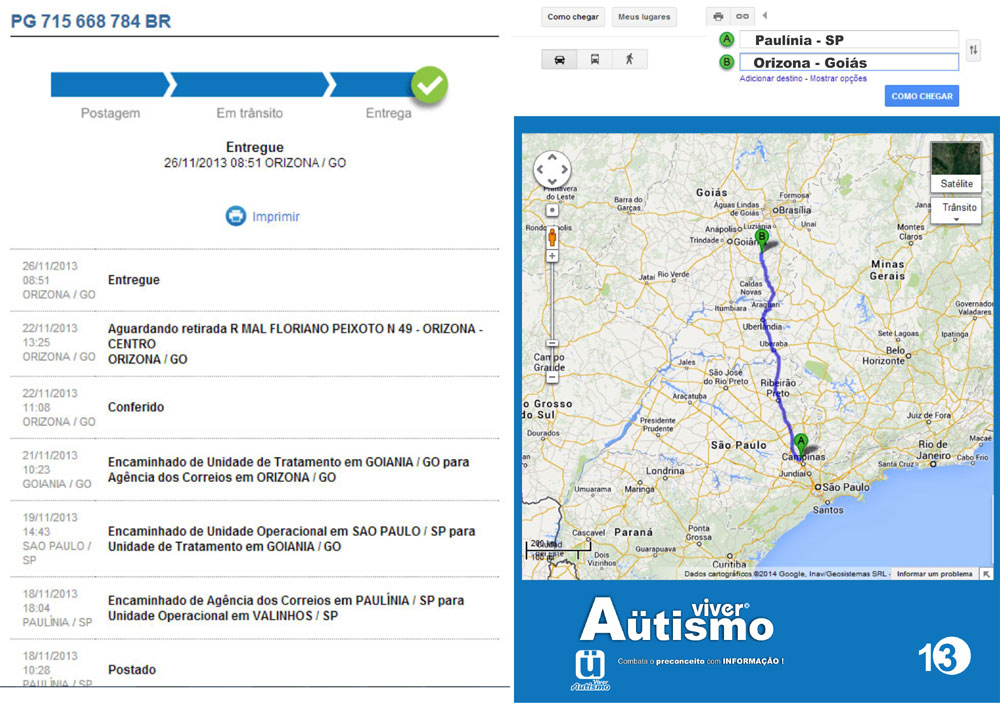This screenshot has height=703, width=1000.
Task: Click the Orizona - Goiás destination field
Action: click(x=848, y=62)
